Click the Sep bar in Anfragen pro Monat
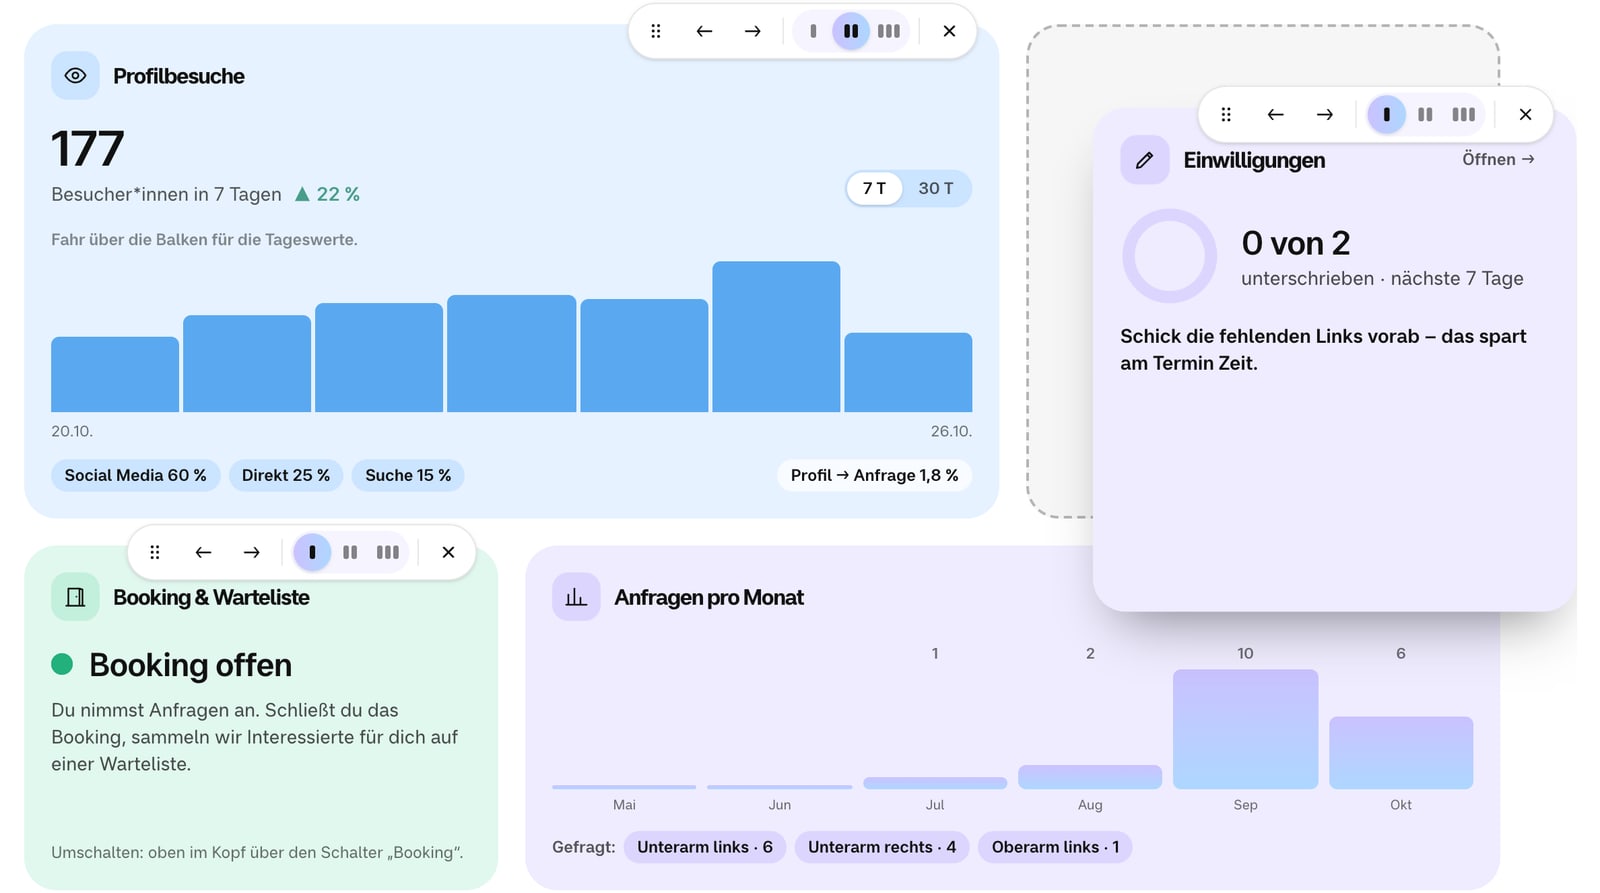Screen dimensions: 1600x893 1245,729
